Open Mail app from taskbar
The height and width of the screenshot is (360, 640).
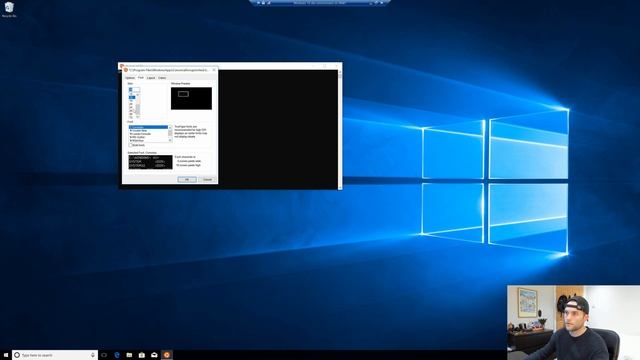click(154, 355)
